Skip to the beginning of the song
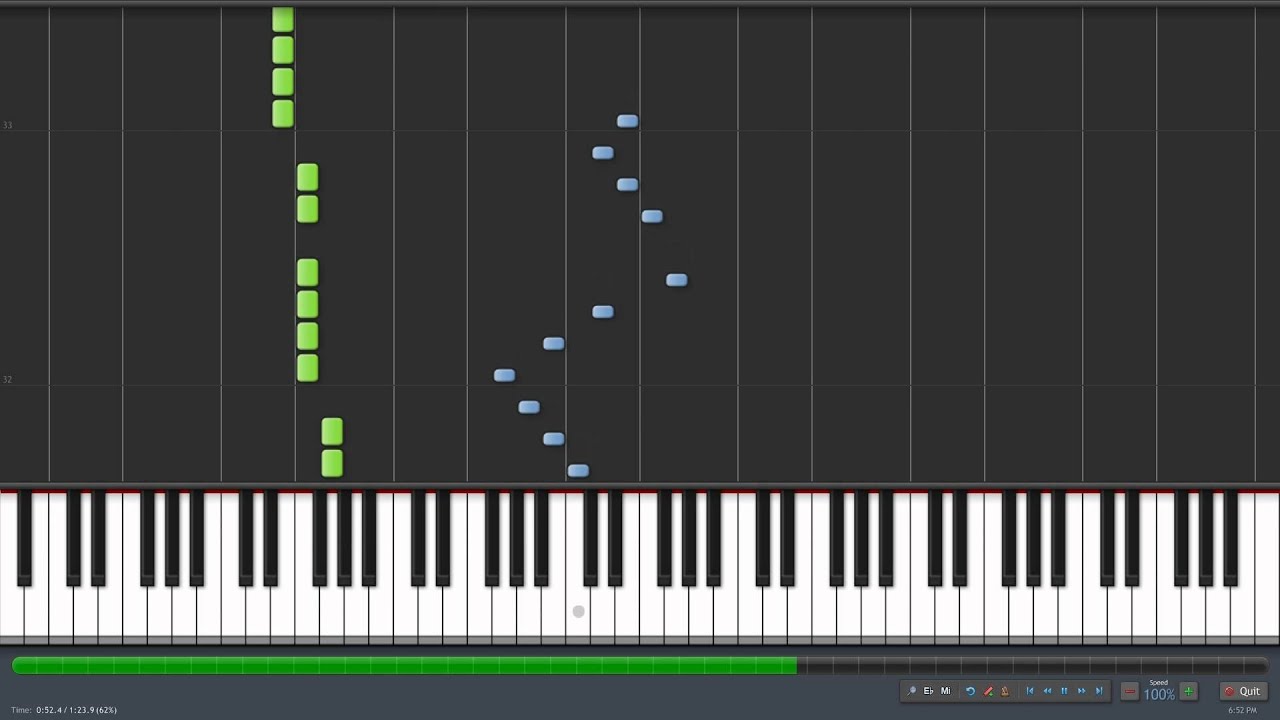 pyautogui.click(x=1029, y=691)
